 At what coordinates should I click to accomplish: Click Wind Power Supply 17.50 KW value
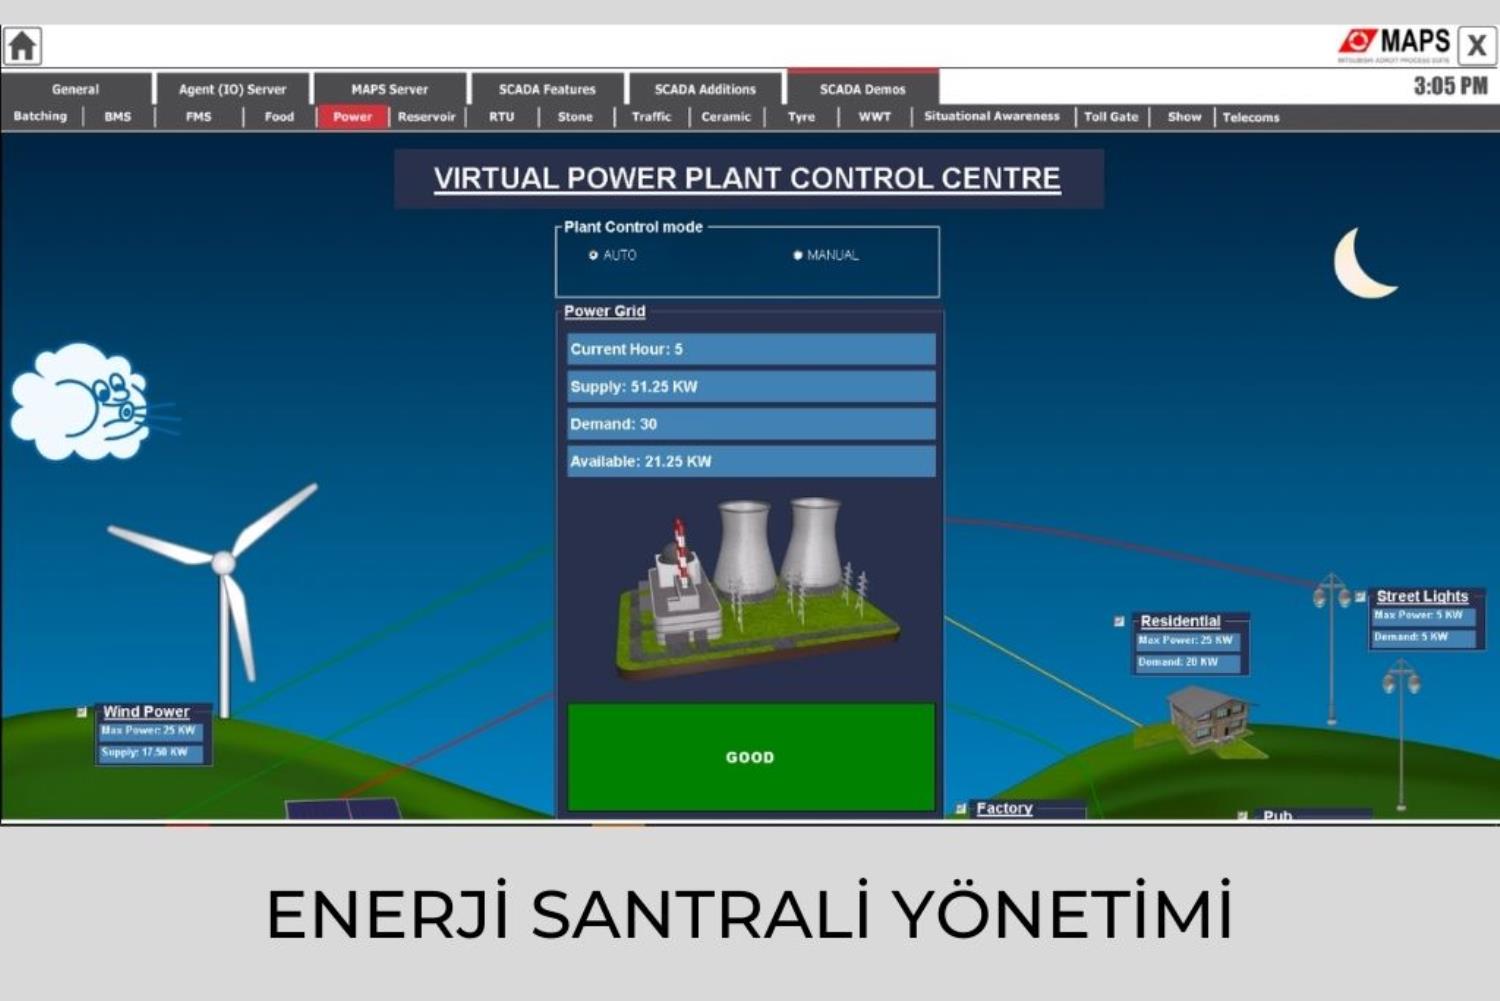150,752
